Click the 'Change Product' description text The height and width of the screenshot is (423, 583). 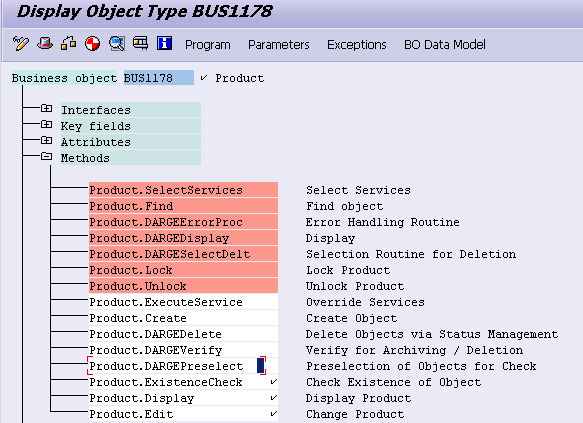click(355, 414)
